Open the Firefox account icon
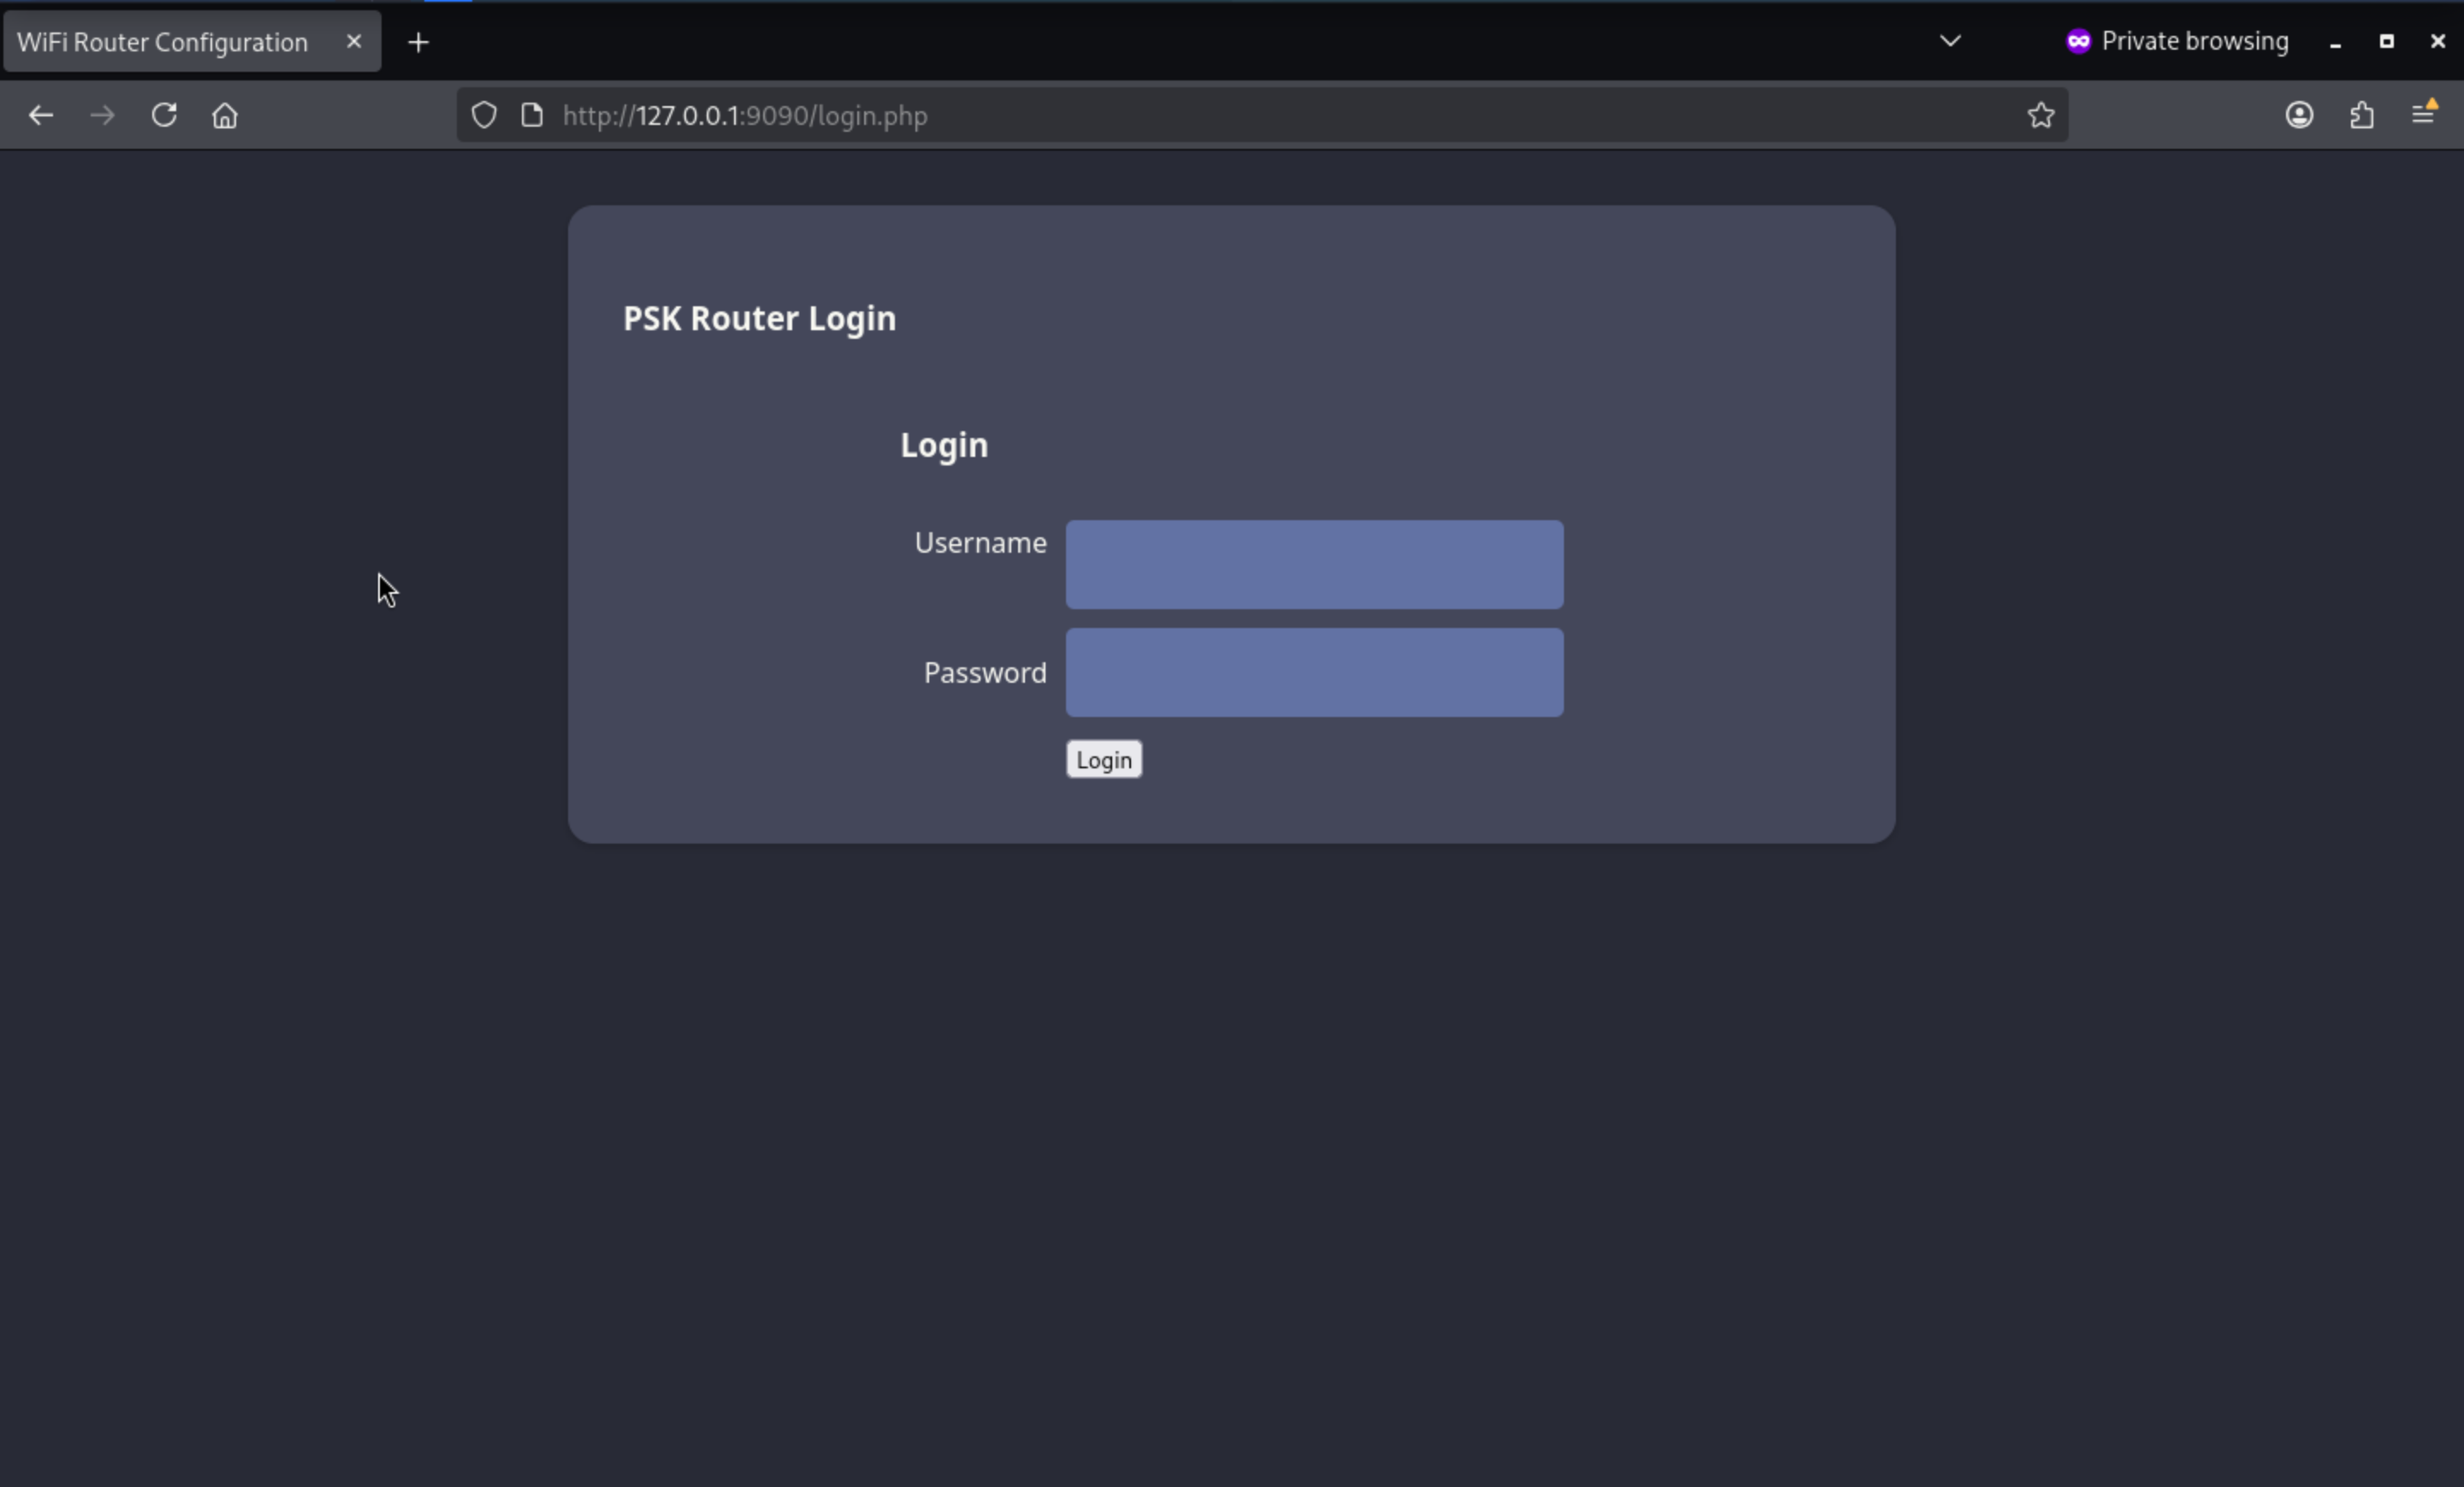The width and height of the screenshot is (2464, 1487). [2299, 115]
